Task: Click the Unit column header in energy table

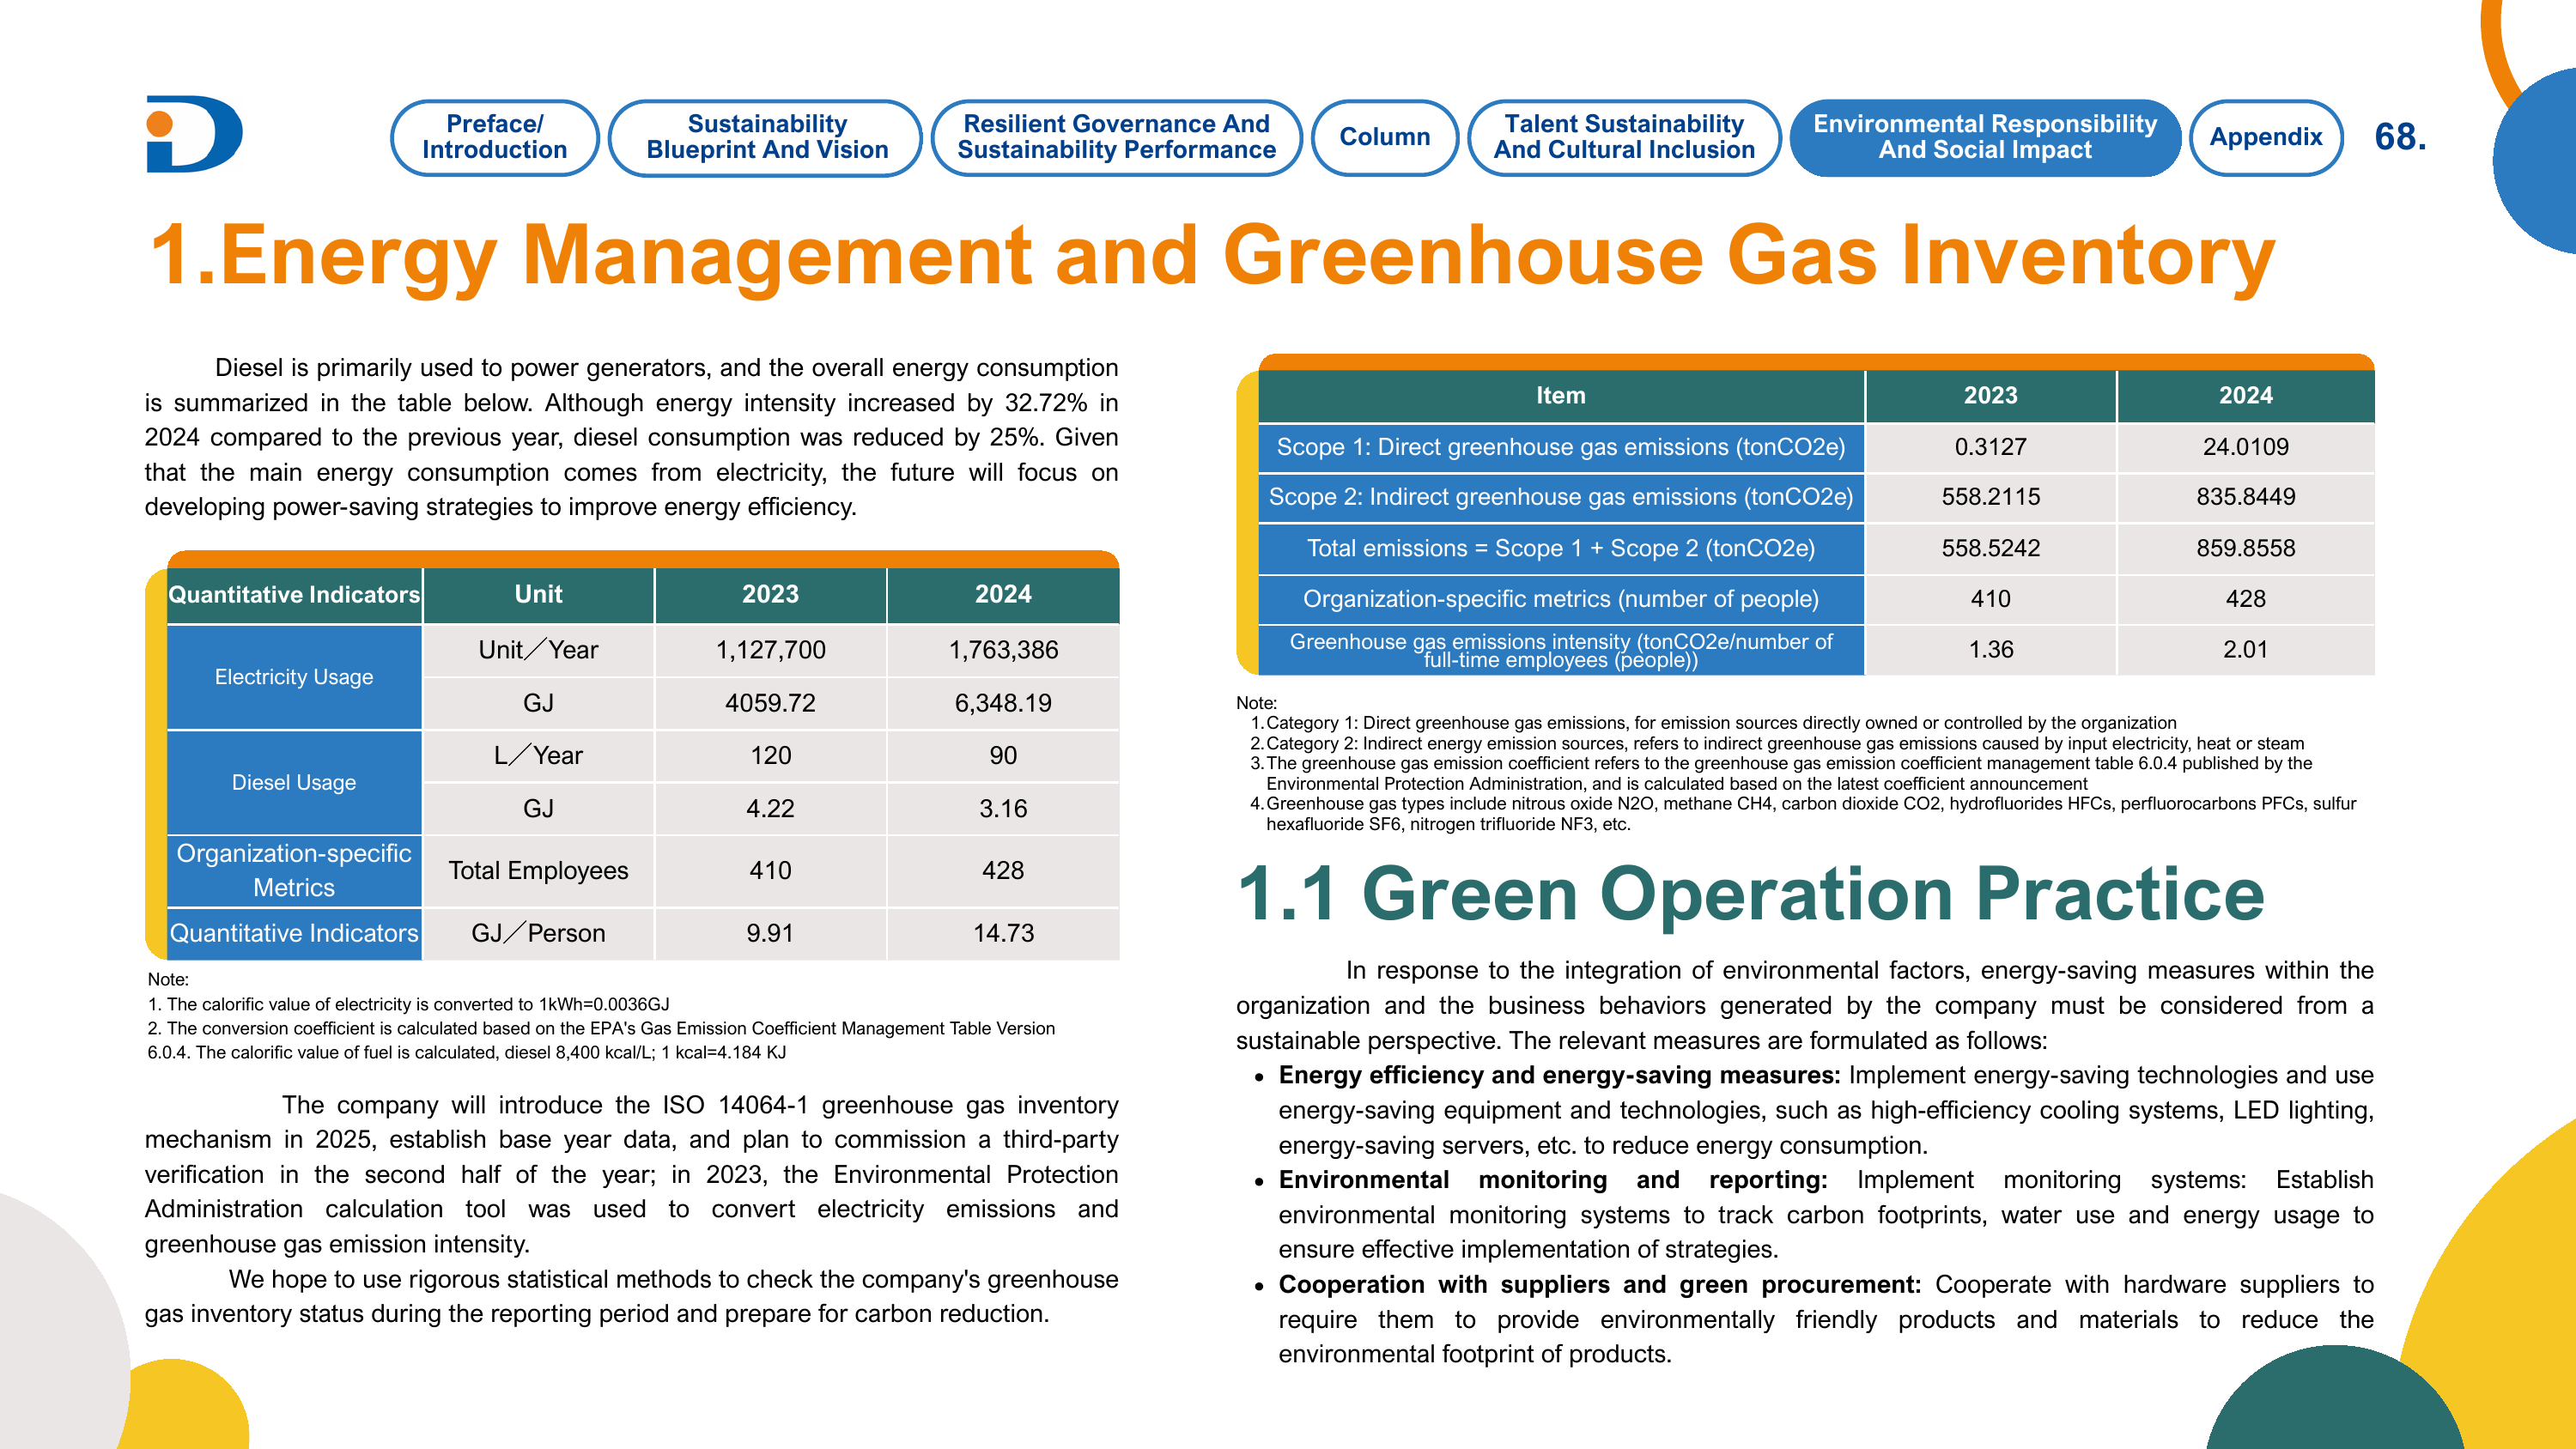Action: [538, 594]
